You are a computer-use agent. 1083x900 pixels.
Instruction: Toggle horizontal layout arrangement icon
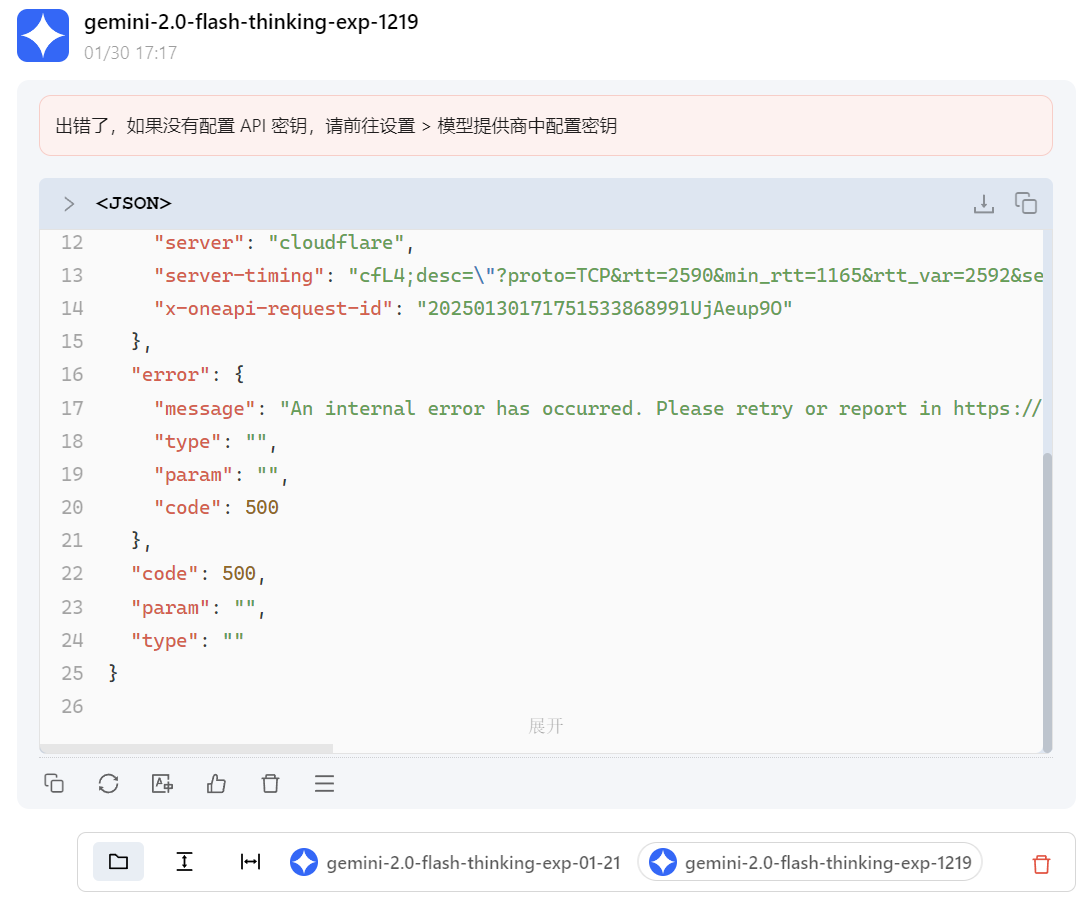coord(250,861)
